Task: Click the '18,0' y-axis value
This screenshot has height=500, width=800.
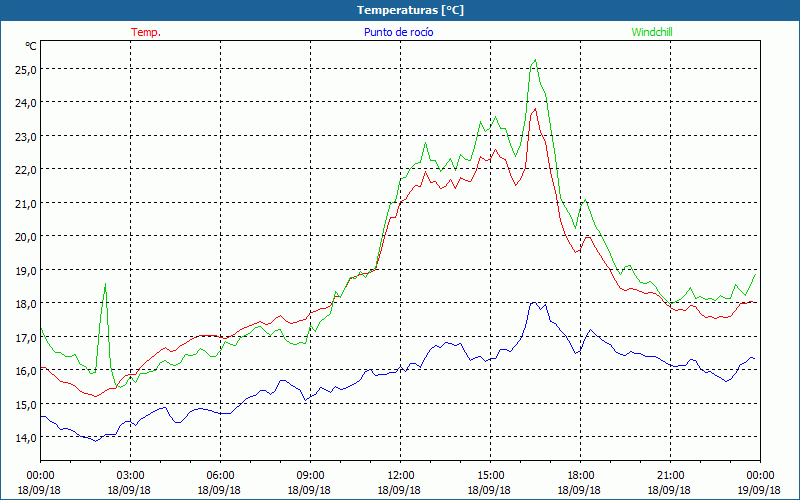Action: (27, 304)
